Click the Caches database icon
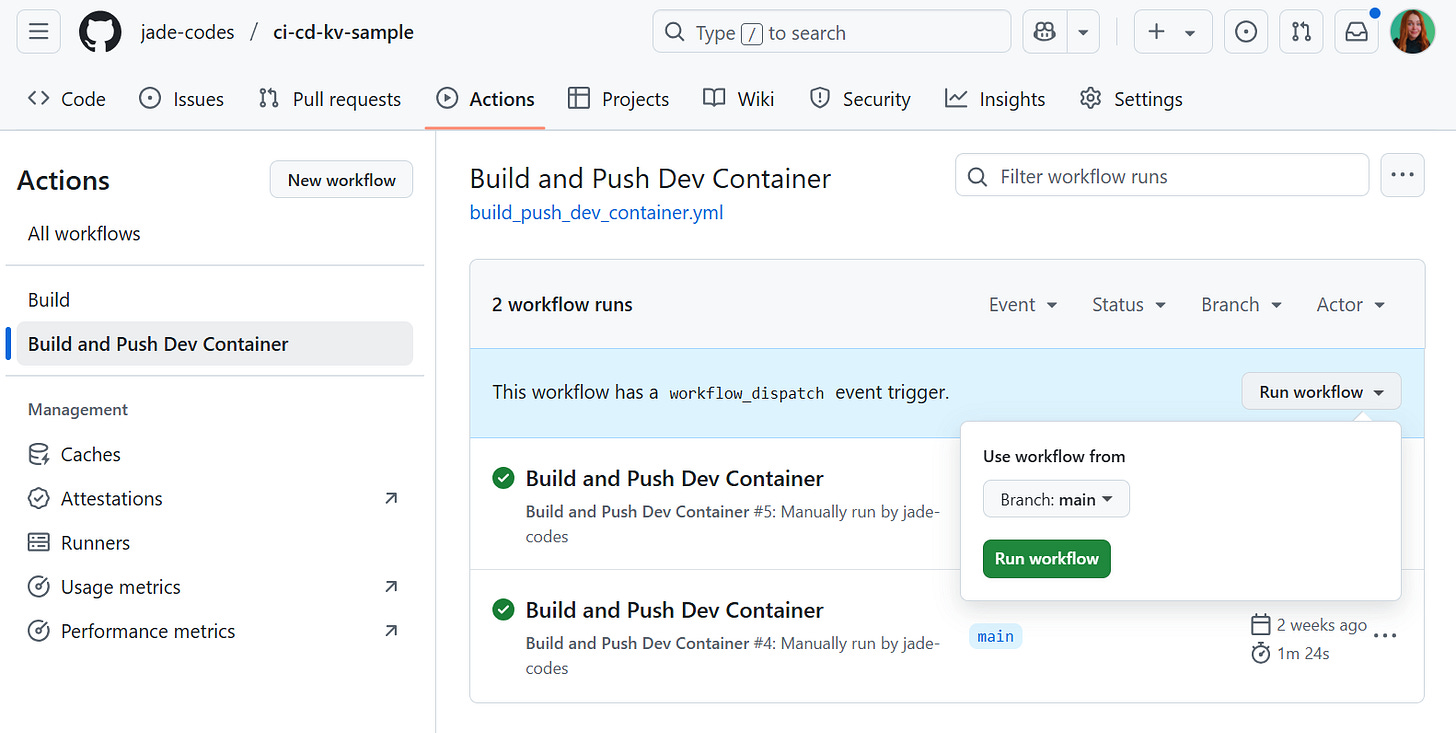Image resolution: width=1456 pixels, height=733 pixels. 39,454
